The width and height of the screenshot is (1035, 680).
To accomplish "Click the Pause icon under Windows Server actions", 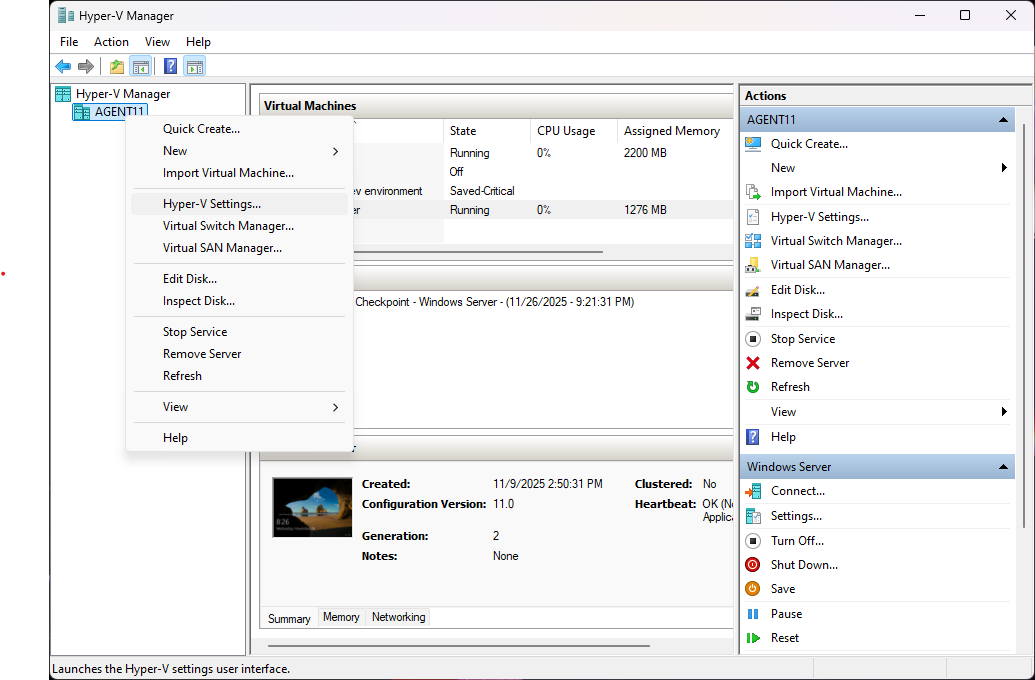I will [x=753, y=614].
